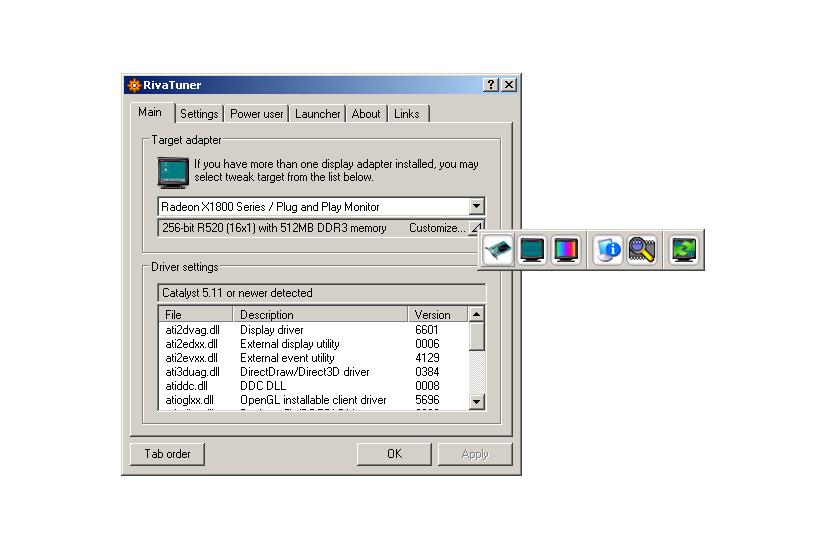Click the Customize triangle arrow button
Screen dimensions: 840x552
click(476, 228)
